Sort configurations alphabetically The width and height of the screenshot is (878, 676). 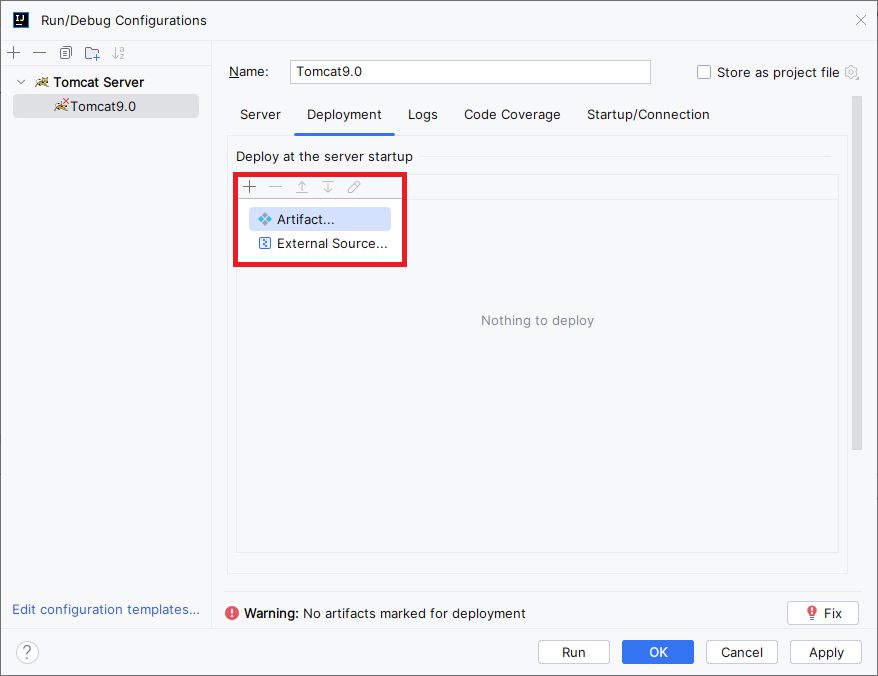(x=118, y=53)
